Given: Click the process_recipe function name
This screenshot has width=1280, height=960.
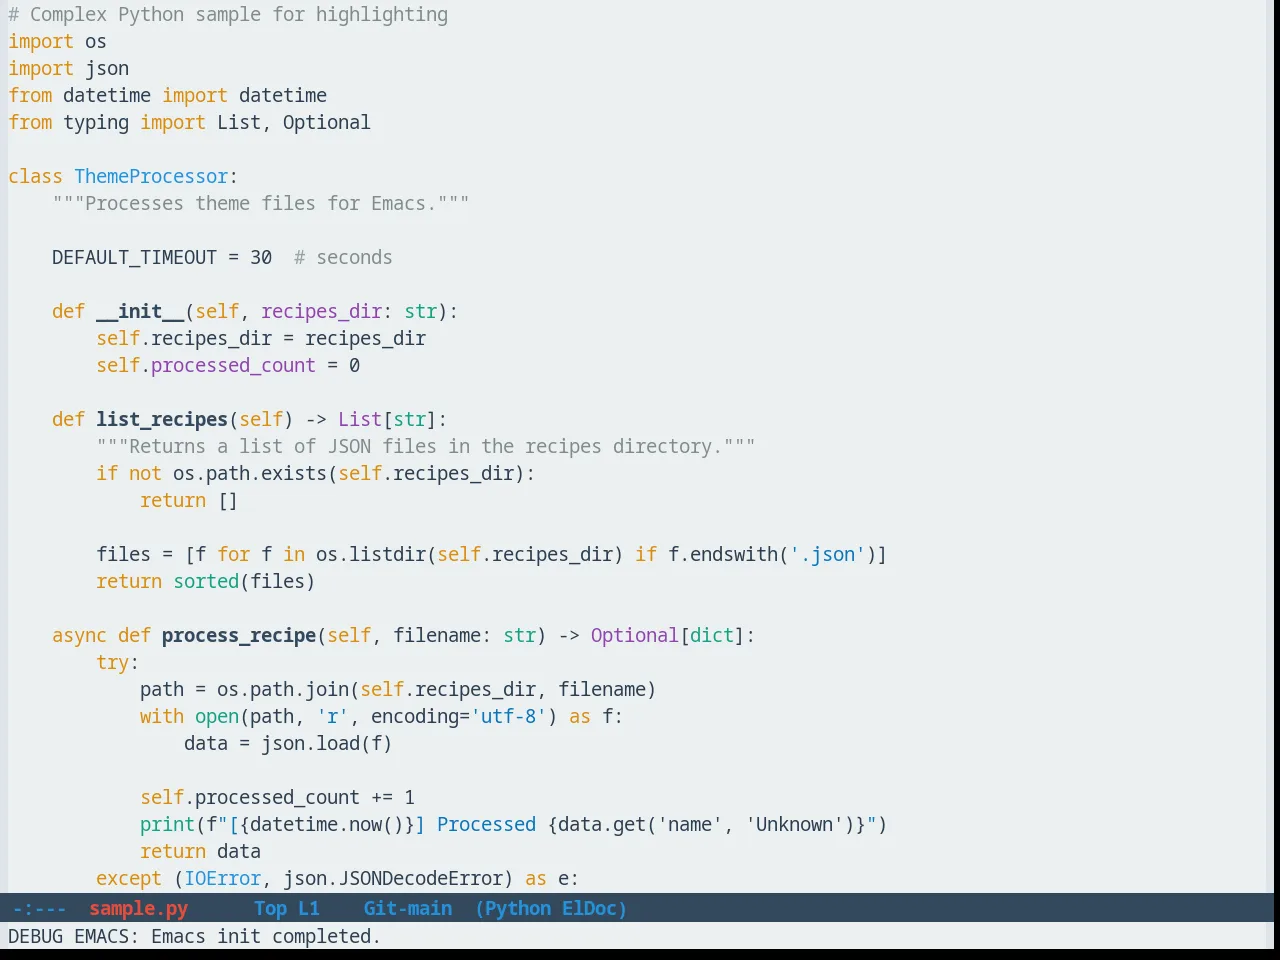Looking at the screenshot, I should (239, 635).
